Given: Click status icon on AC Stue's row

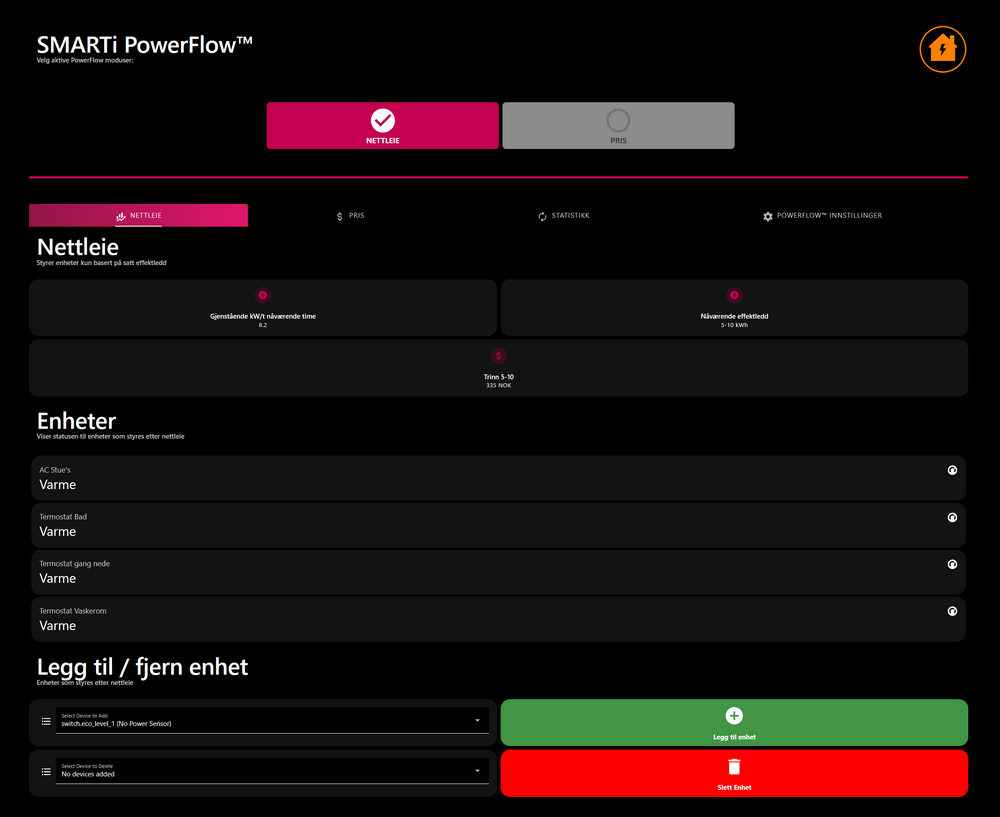Looking at the screenshot, I should (952, 470).
